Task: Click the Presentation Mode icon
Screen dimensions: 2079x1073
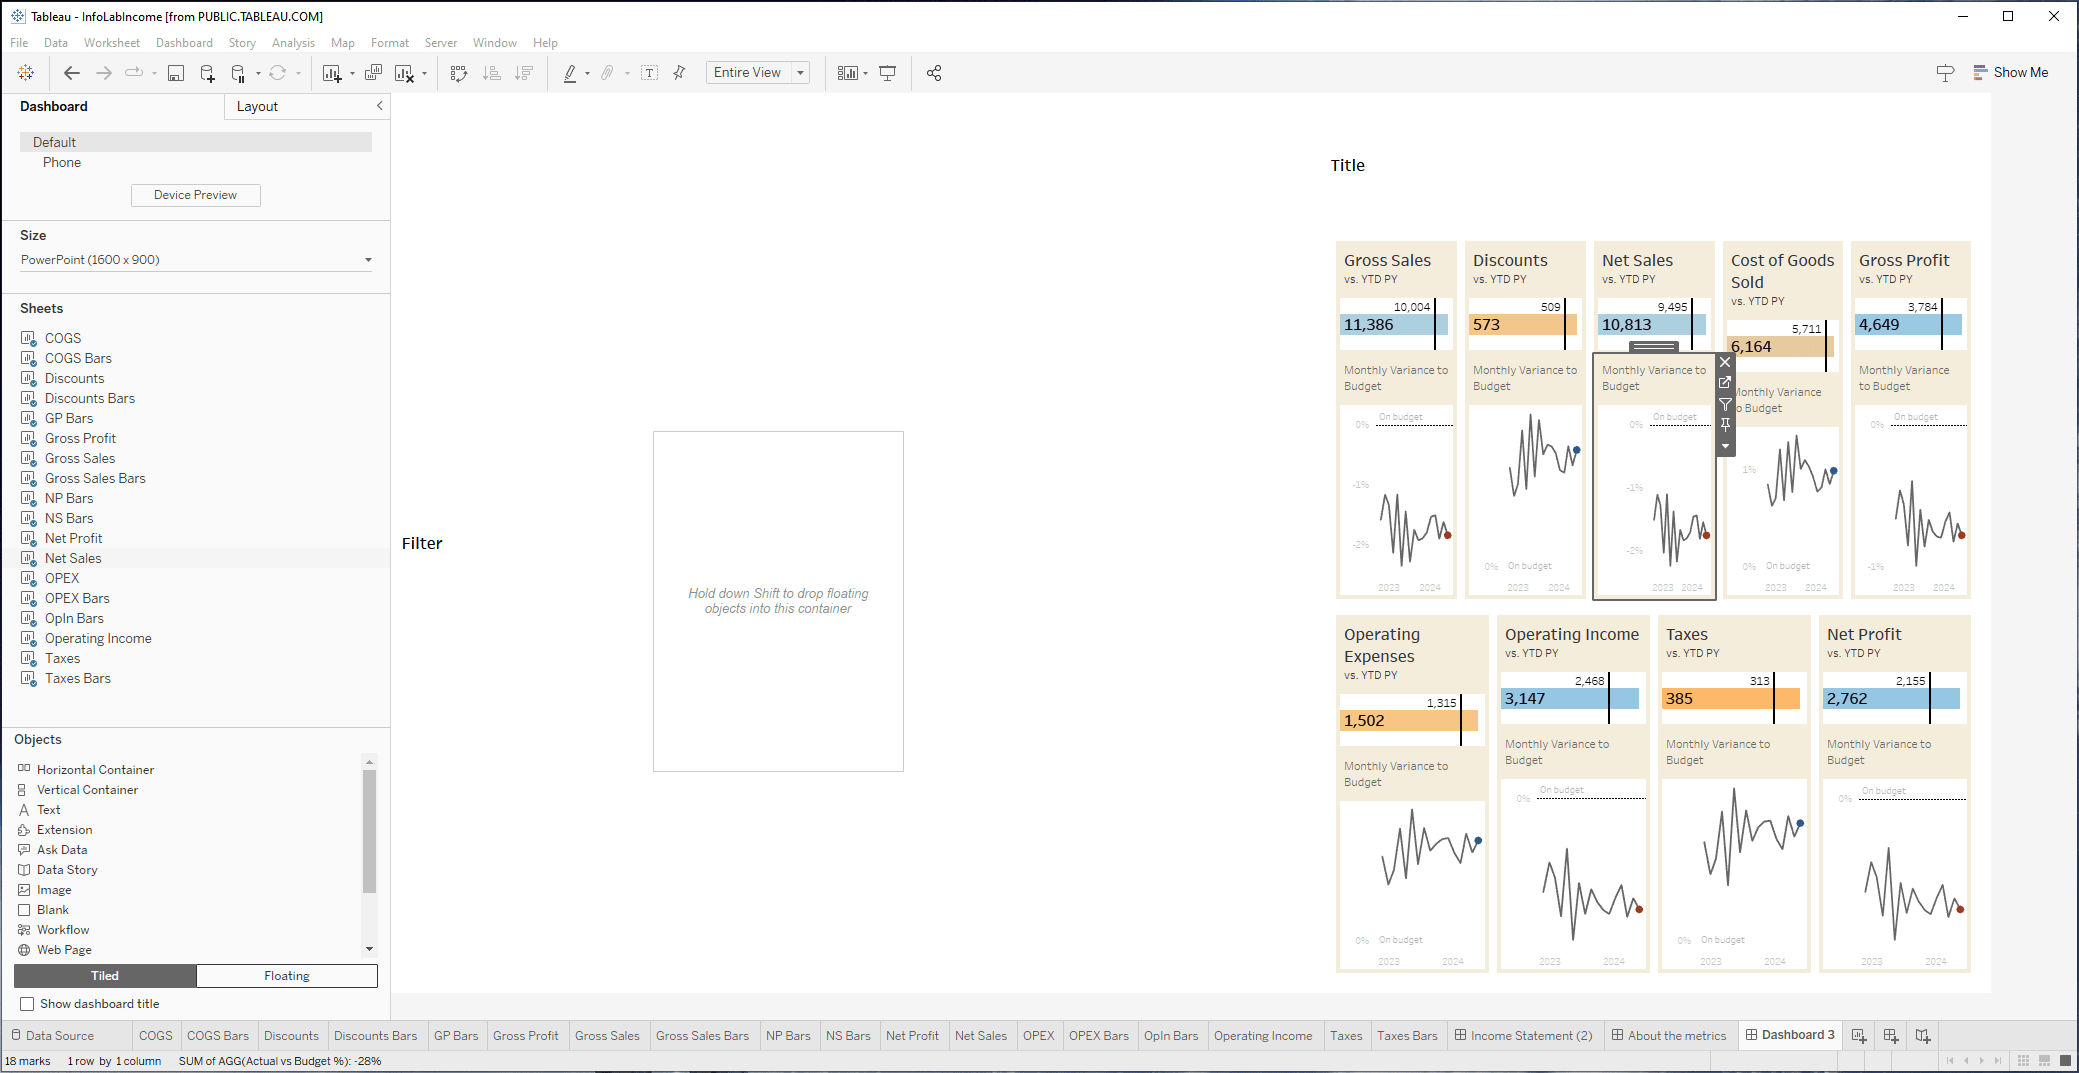Action: 887,73
